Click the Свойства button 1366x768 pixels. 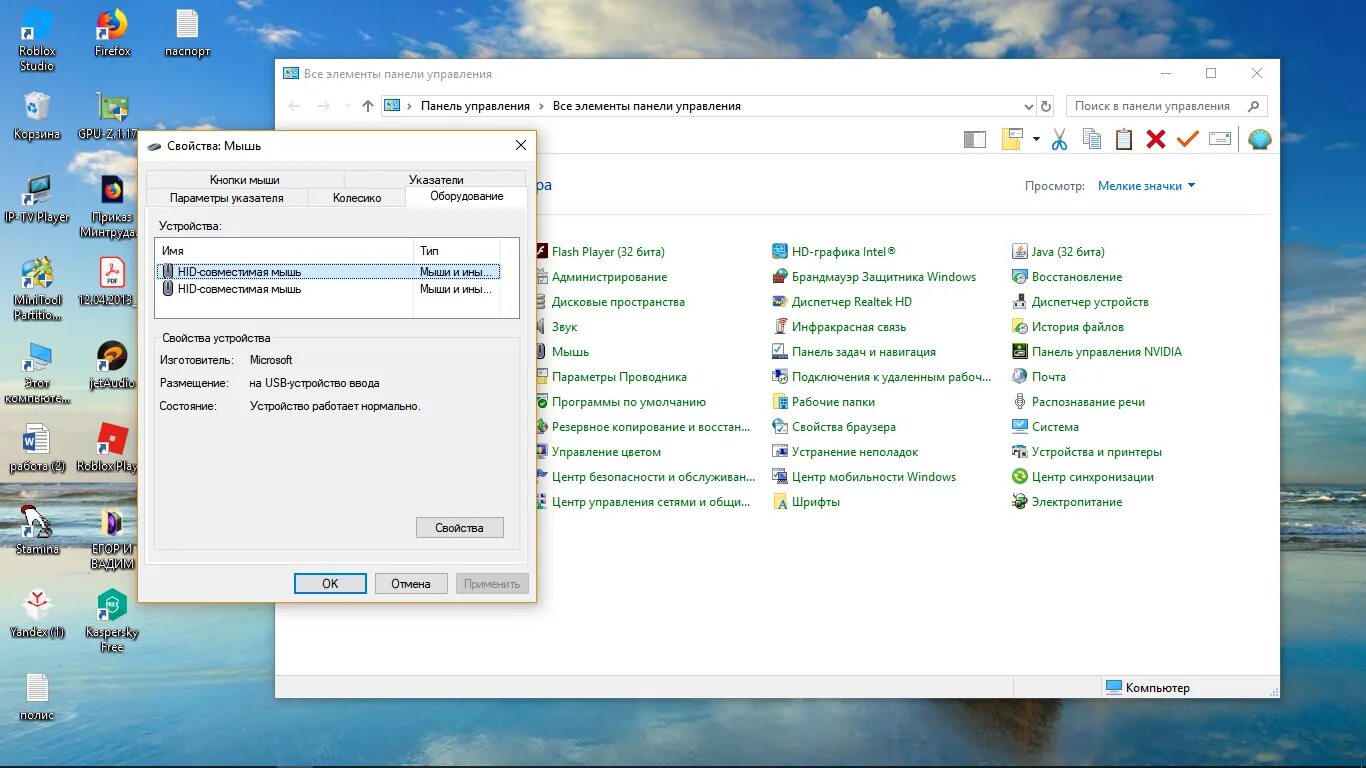tap(459, 527)
